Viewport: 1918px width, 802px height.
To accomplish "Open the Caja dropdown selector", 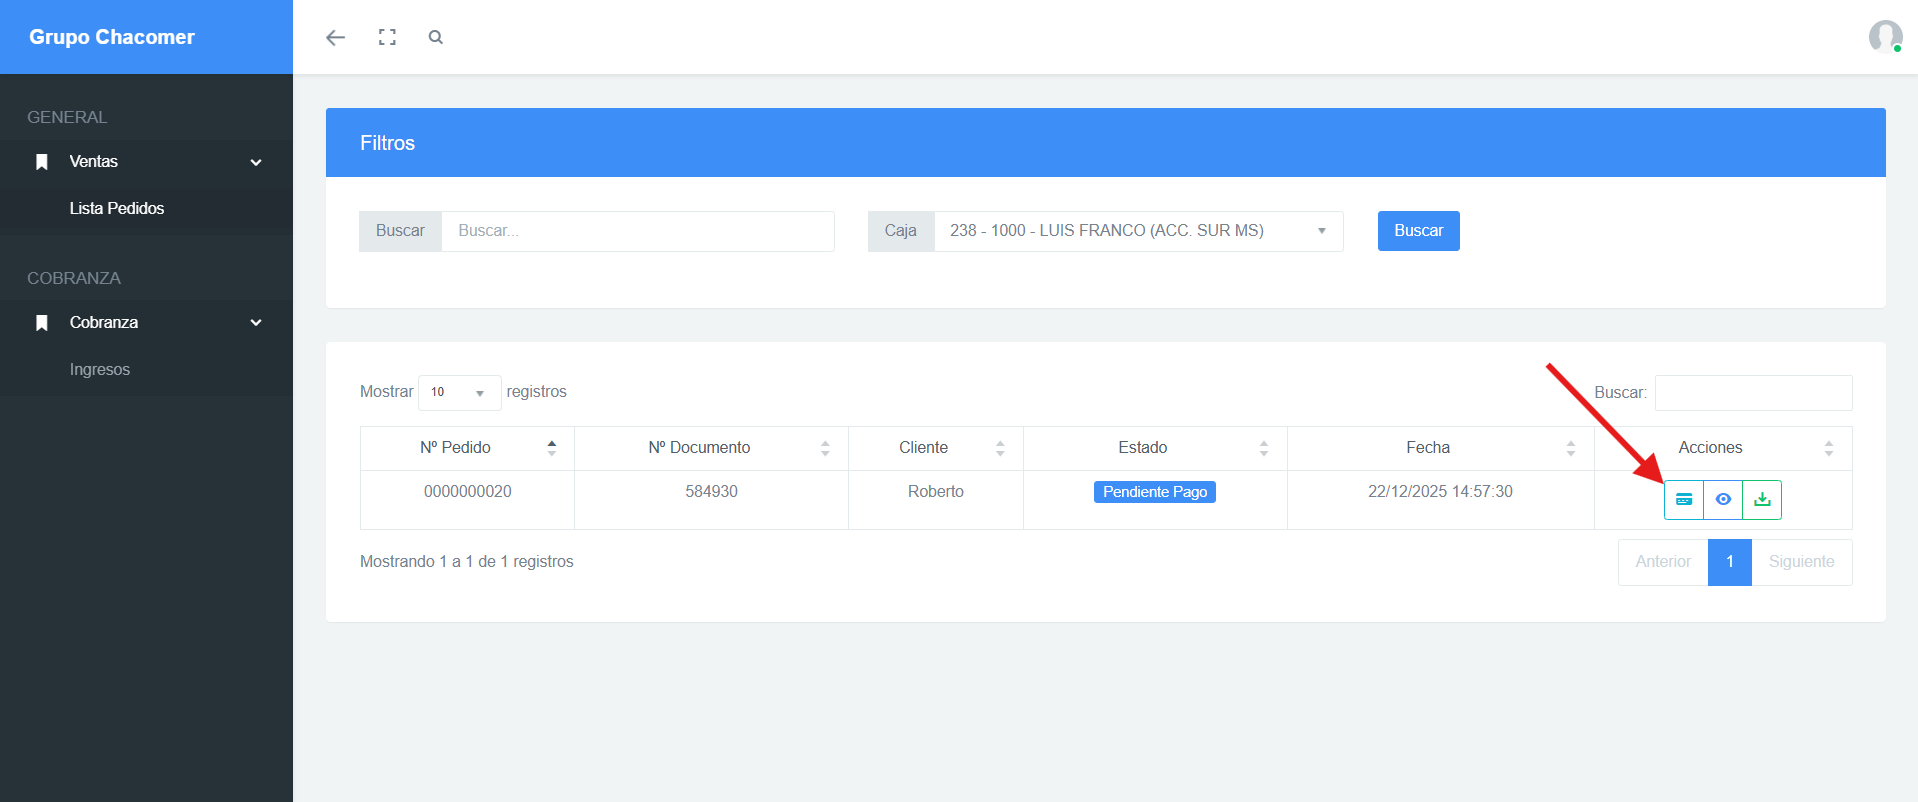I will pyautogui.click(x=1138, y=231).
